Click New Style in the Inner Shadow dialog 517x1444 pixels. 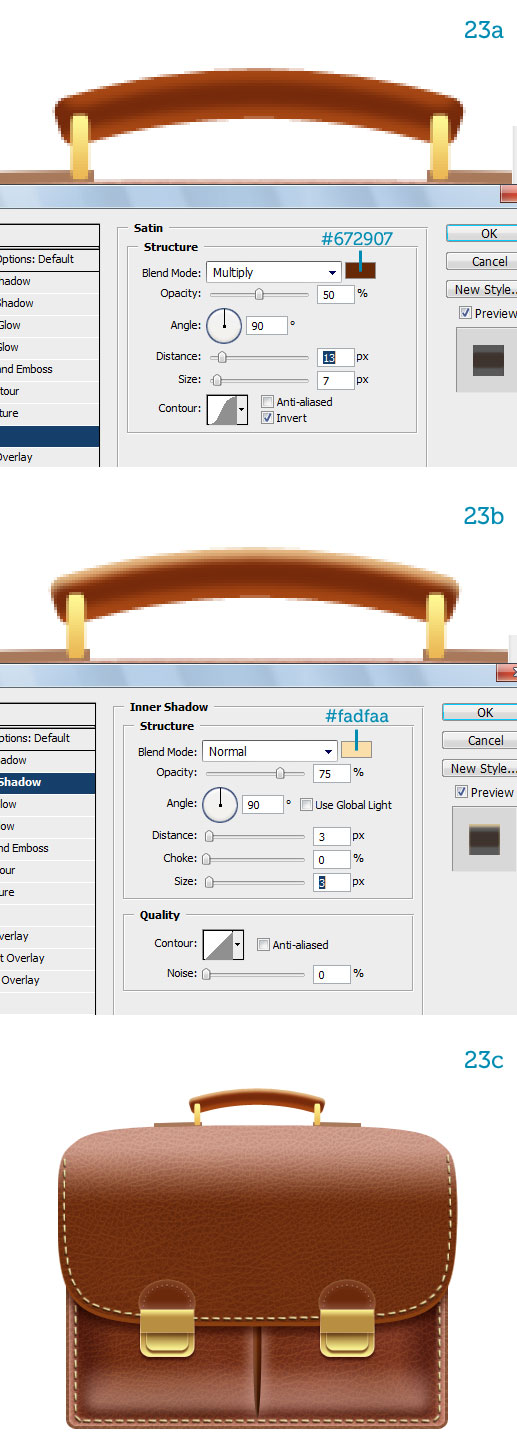pyautogui.click(x=480, y=769)
